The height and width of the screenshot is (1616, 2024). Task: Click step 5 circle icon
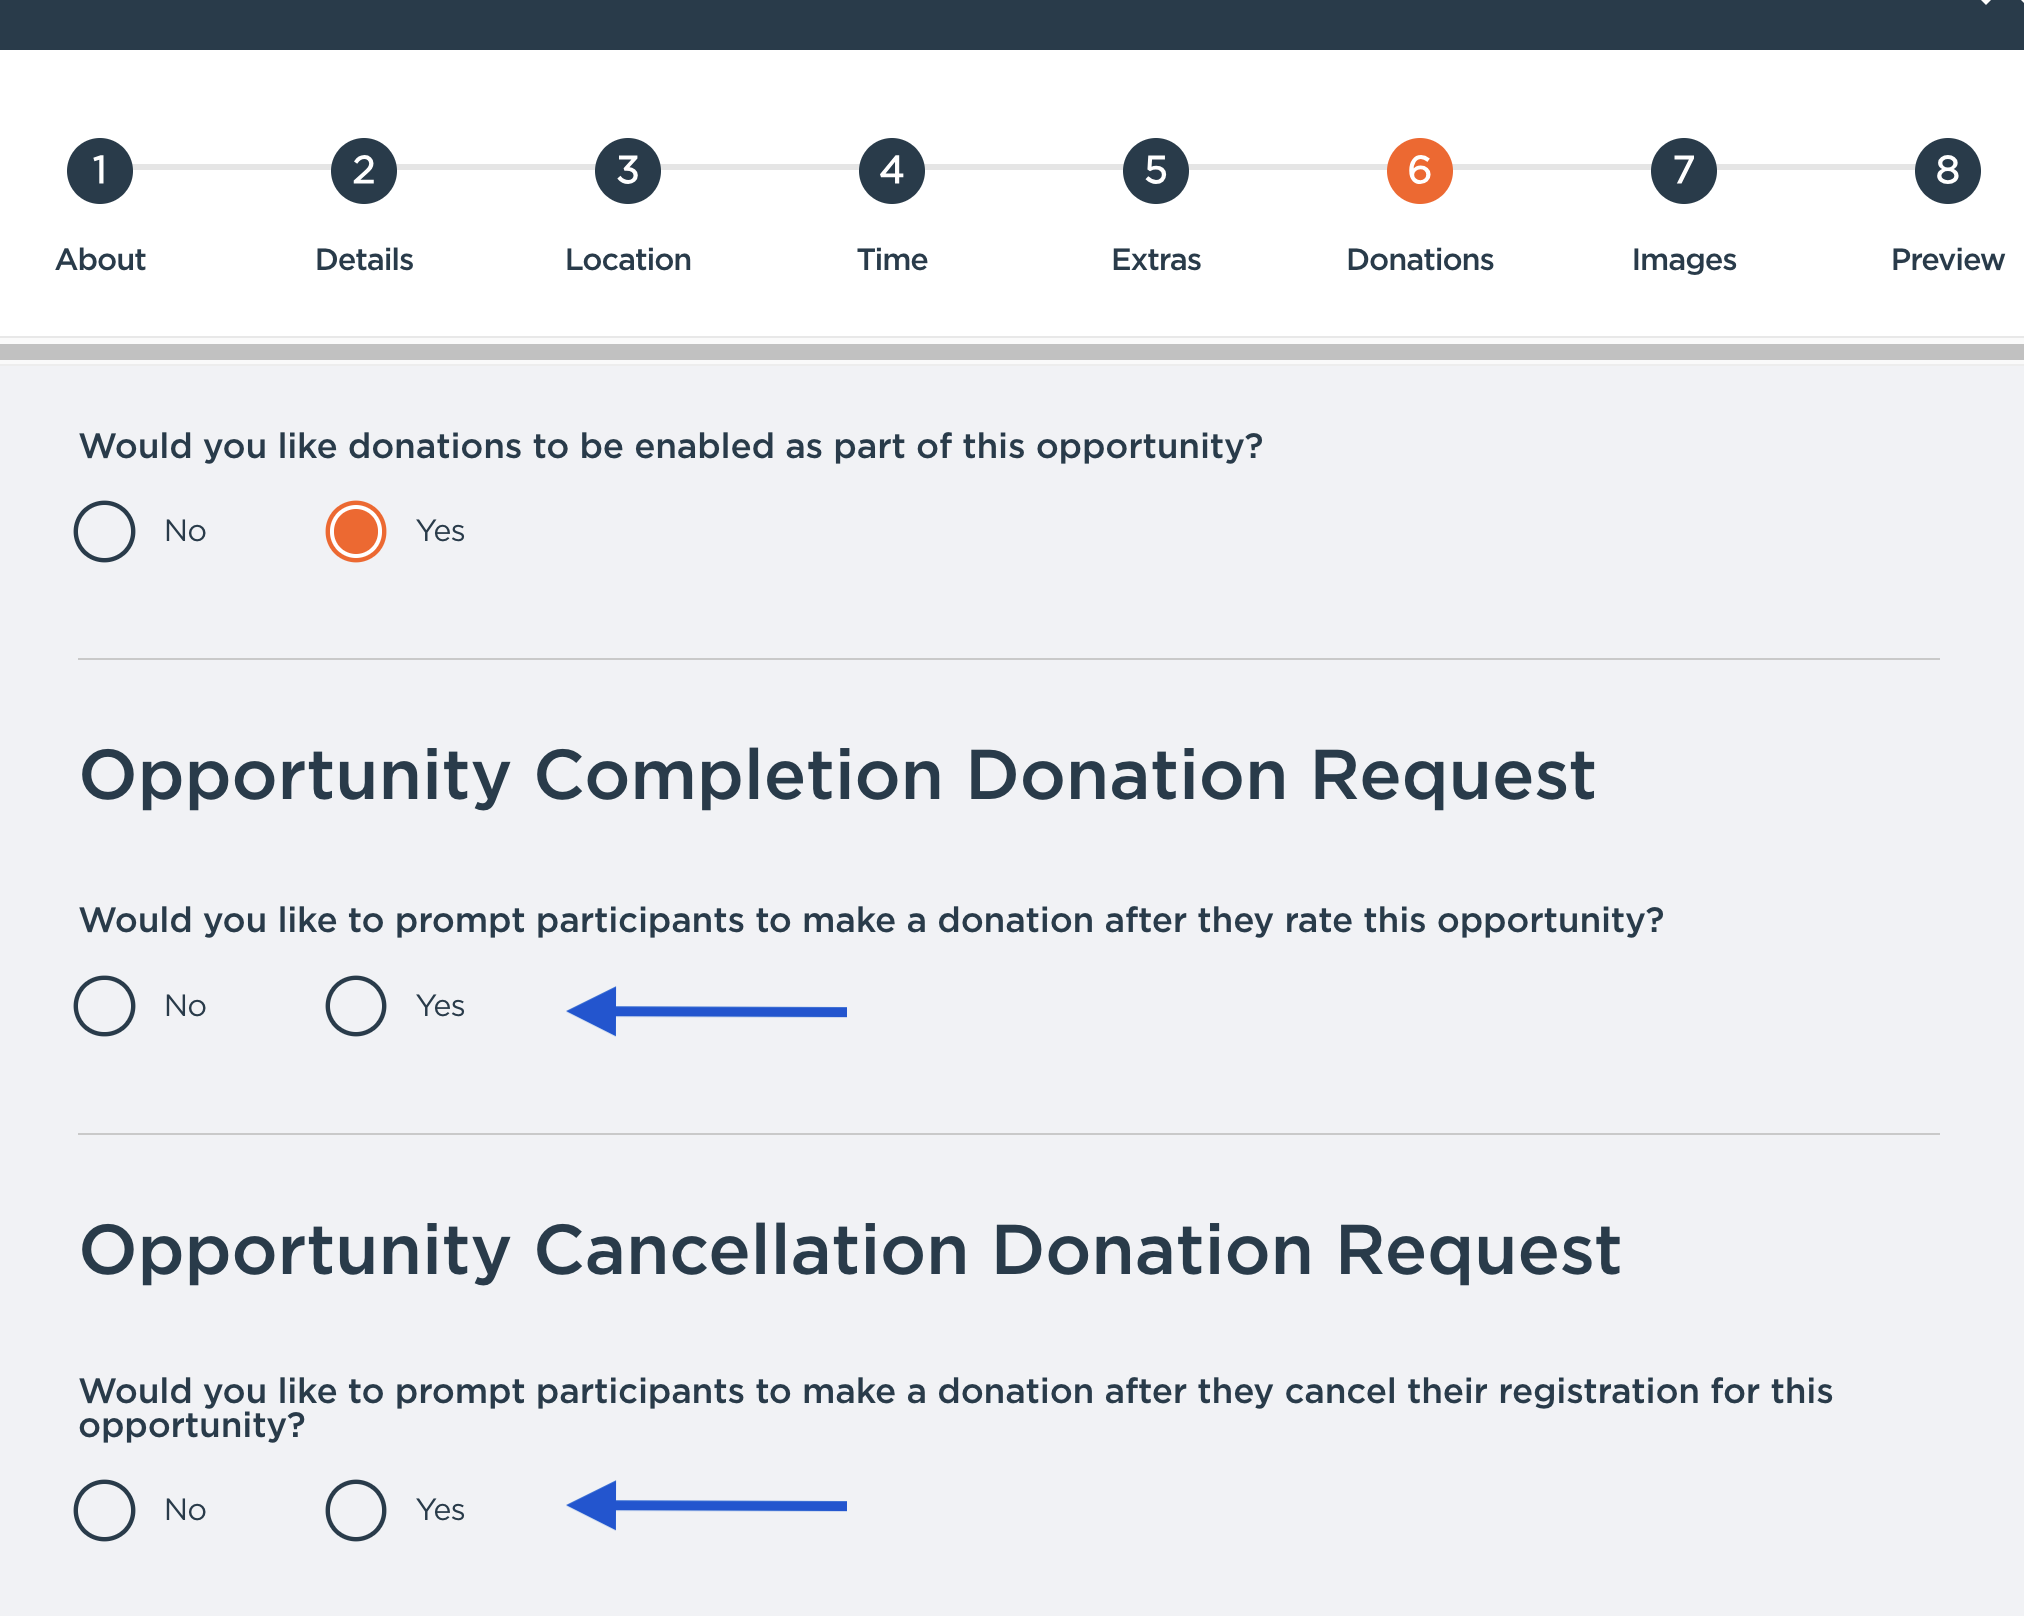click(x=1156, y=171)
